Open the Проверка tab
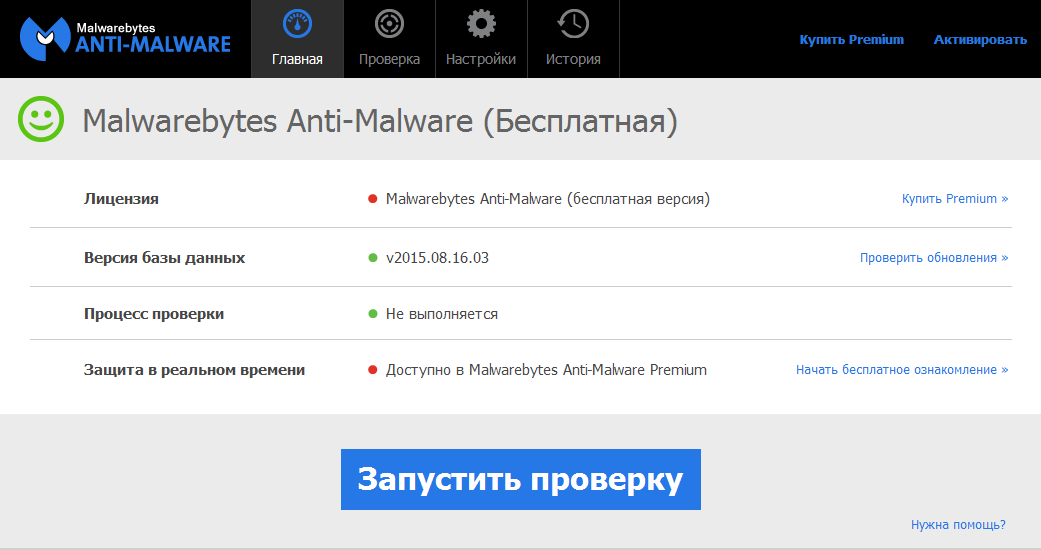The image size is (1041, 550). [389, 59]
